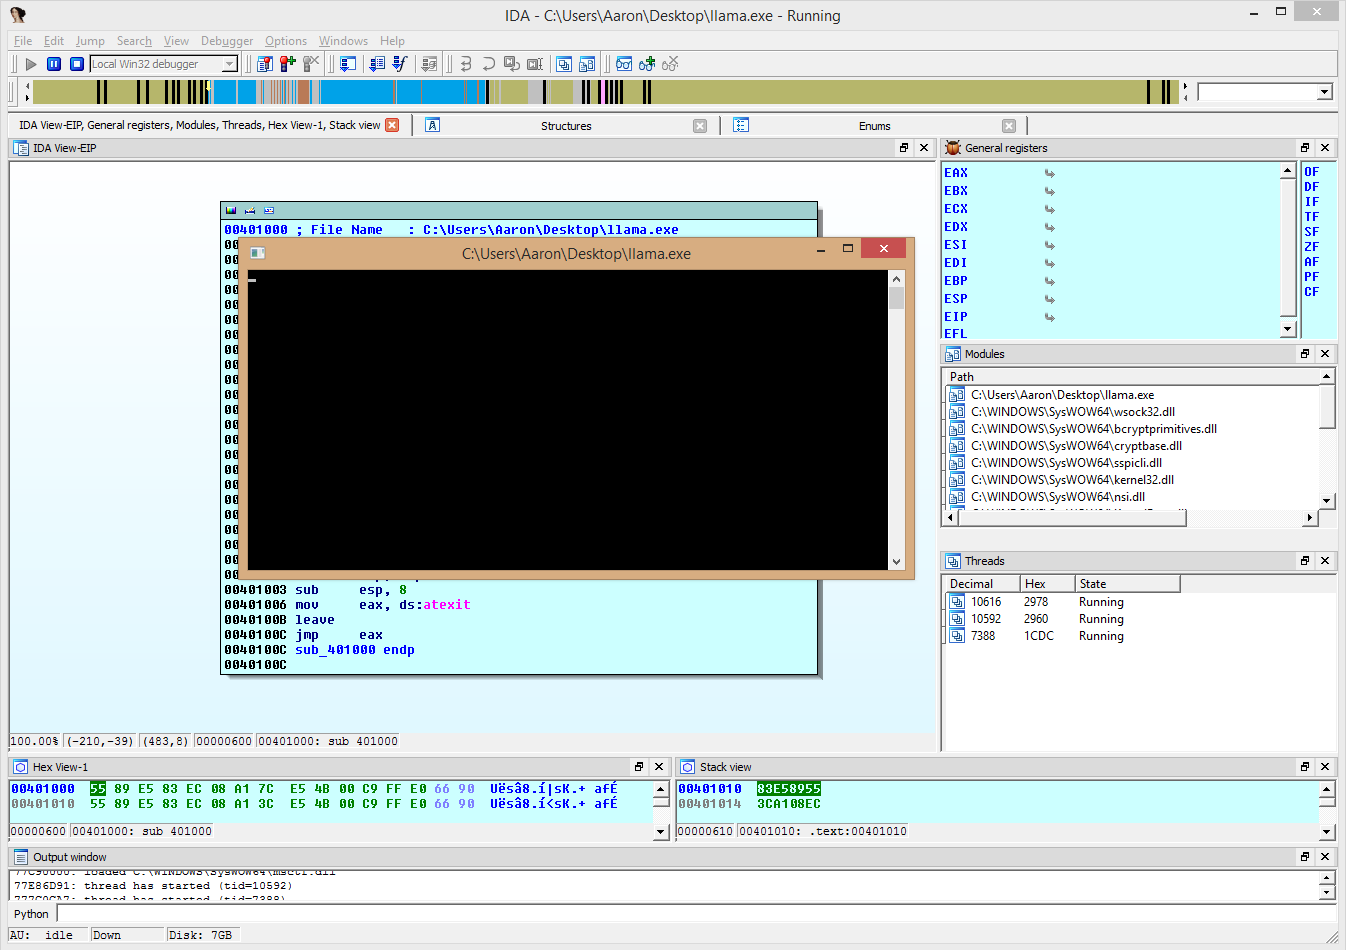Close the Enums tab
The width and height of the screenshot is (1346, 950).
coord(1009,126)
